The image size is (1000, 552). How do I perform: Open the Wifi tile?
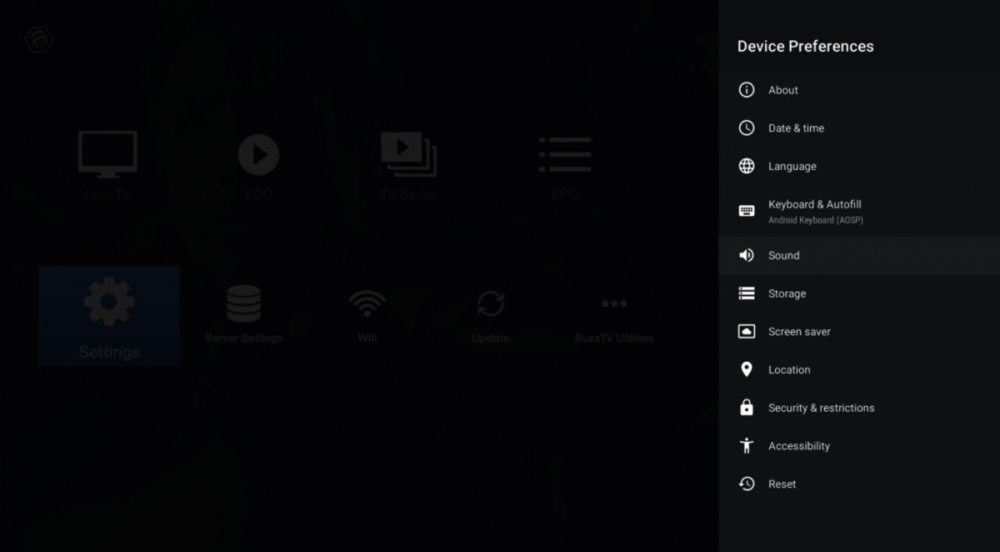[367, 315]
